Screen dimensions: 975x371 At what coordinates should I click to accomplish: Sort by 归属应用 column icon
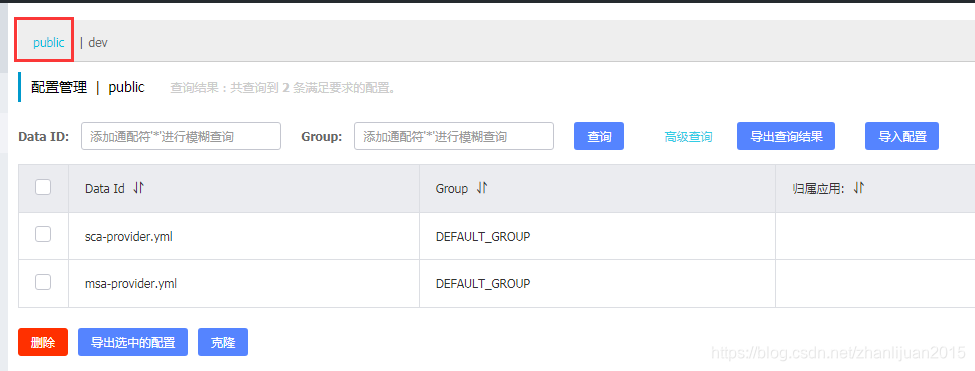(x=859, y=188)
